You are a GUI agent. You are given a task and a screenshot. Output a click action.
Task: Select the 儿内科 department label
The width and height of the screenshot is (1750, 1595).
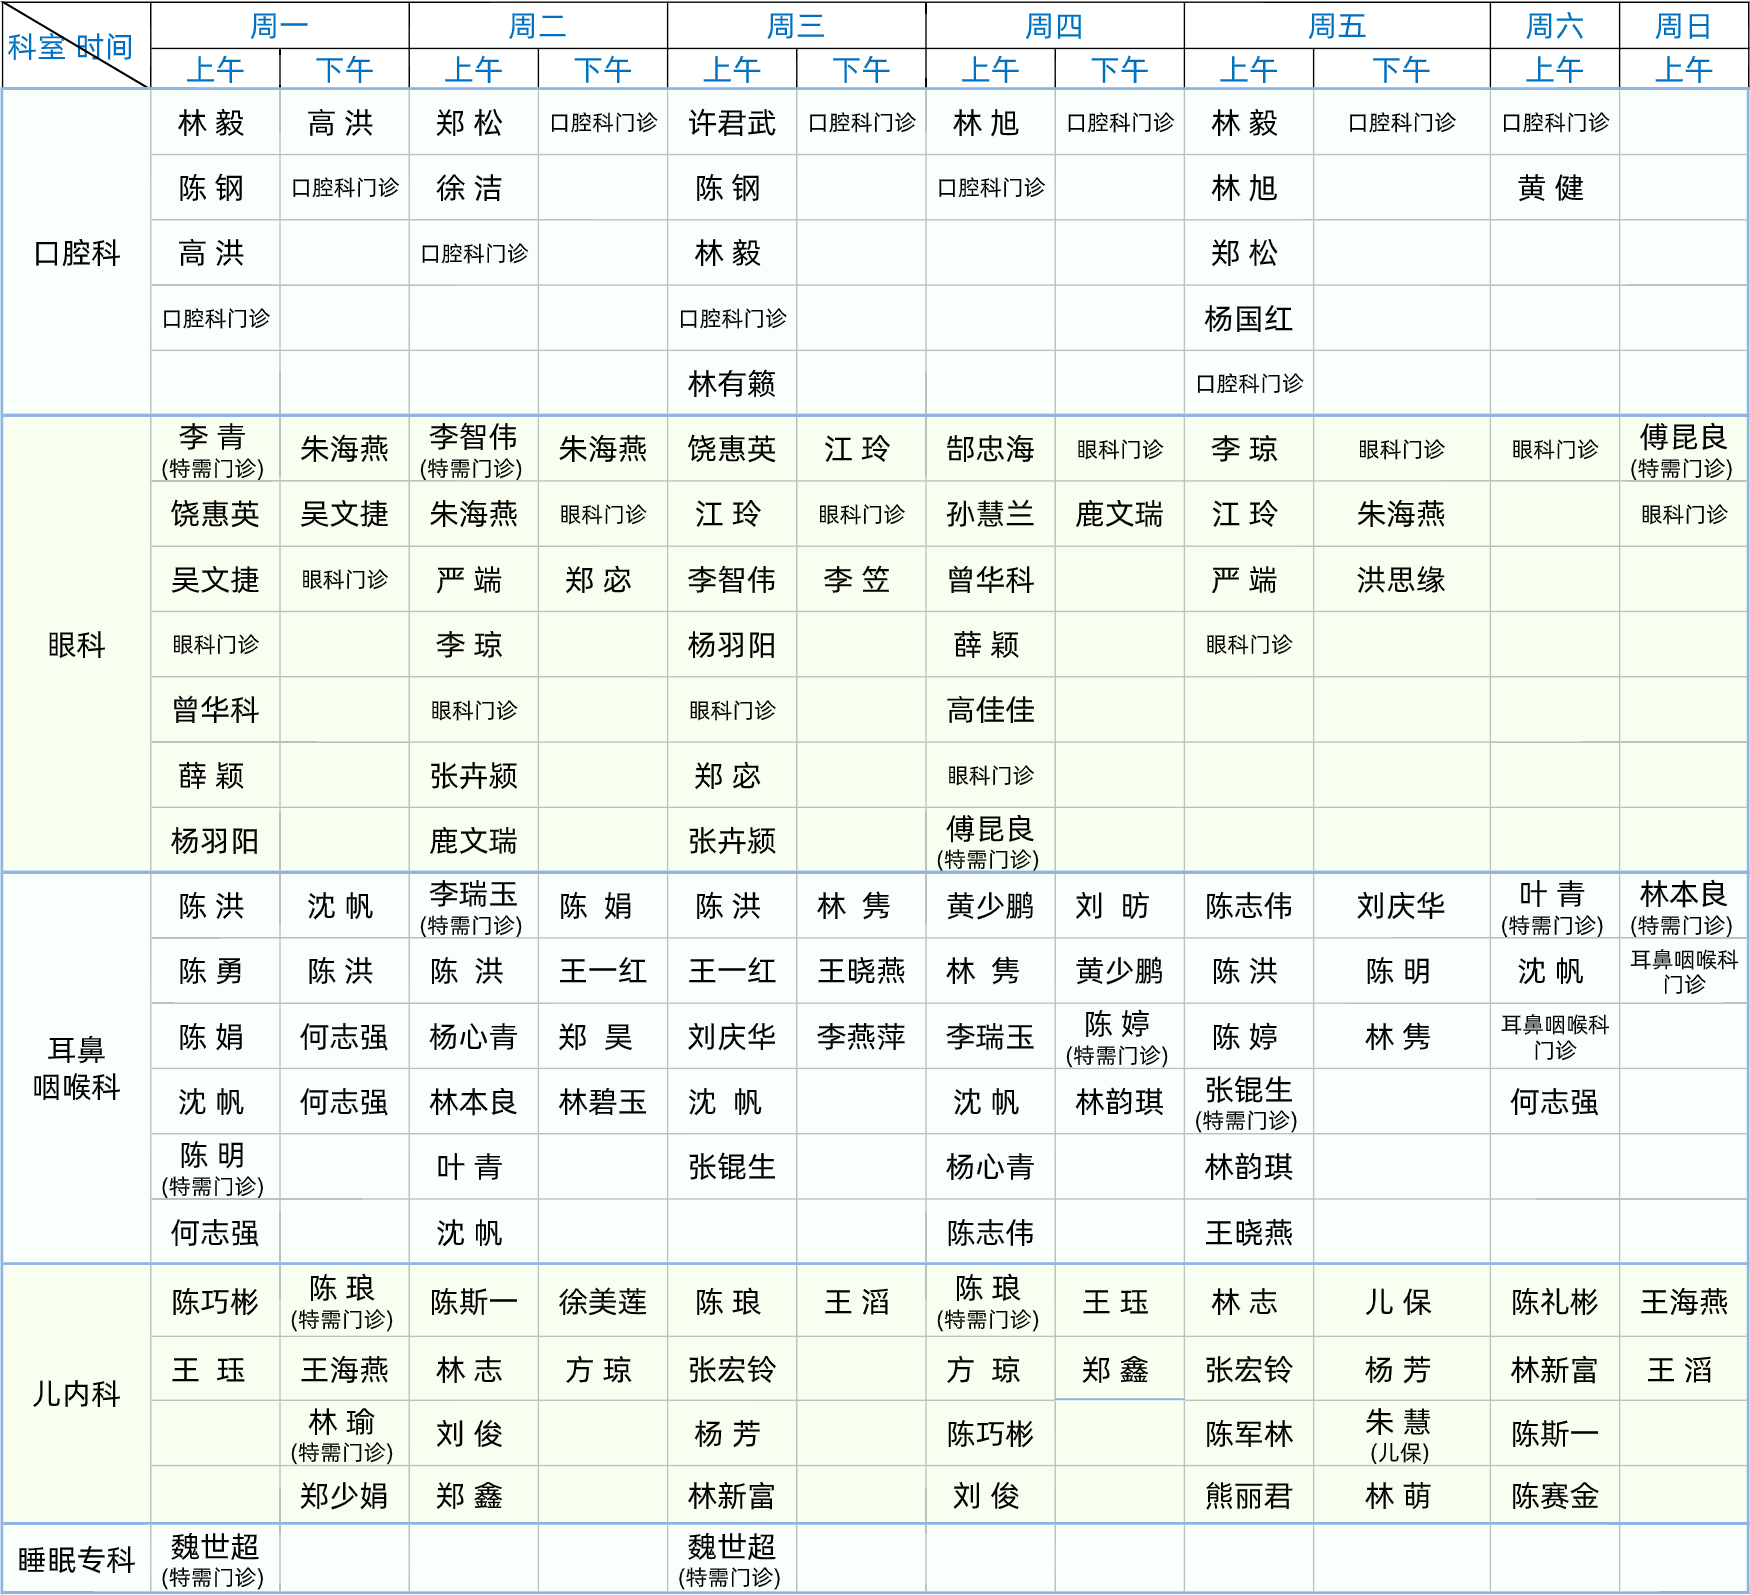[x=76, y=1393]
